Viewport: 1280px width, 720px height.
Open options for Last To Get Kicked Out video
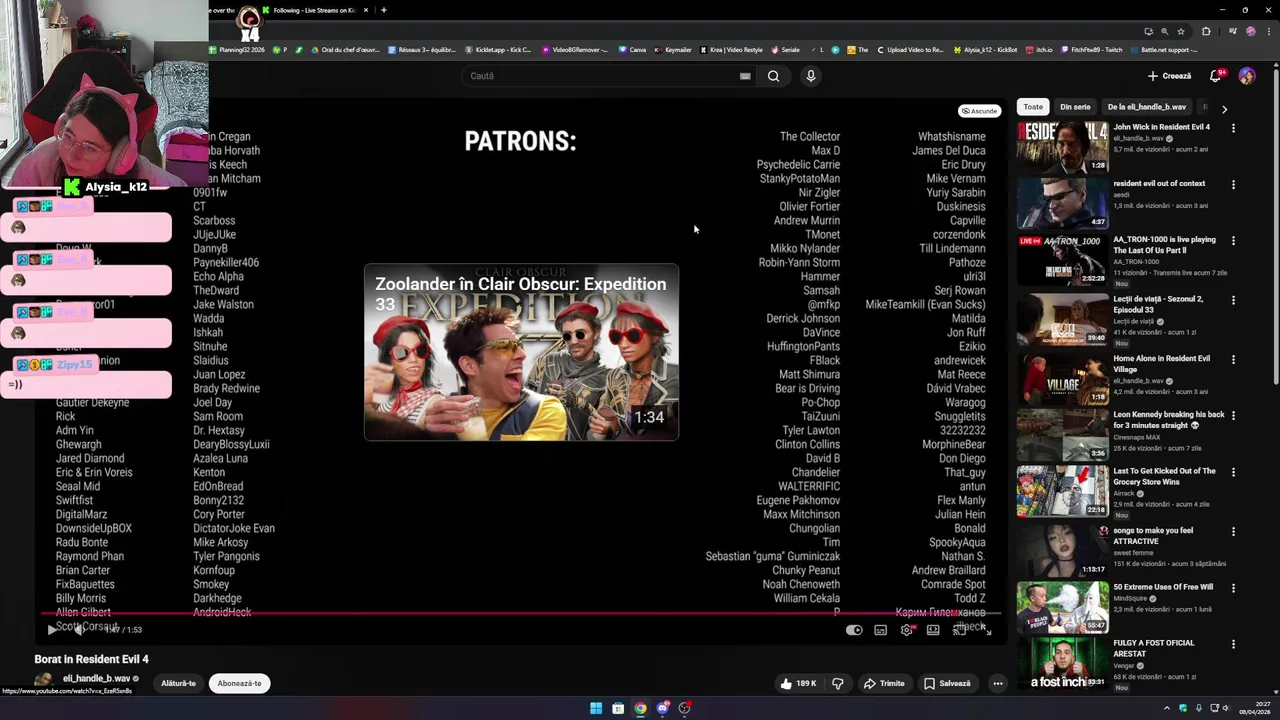(x=1233, y=473)
